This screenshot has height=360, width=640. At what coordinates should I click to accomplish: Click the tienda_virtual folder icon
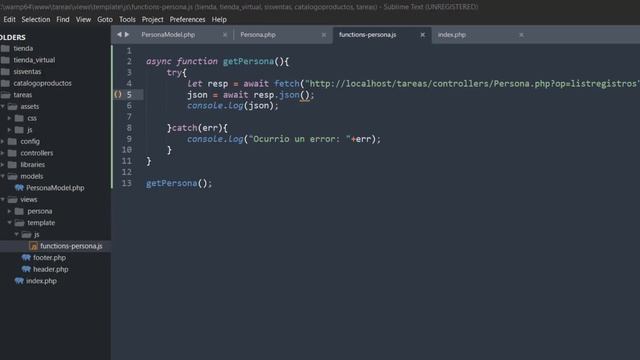coord(5,60)
